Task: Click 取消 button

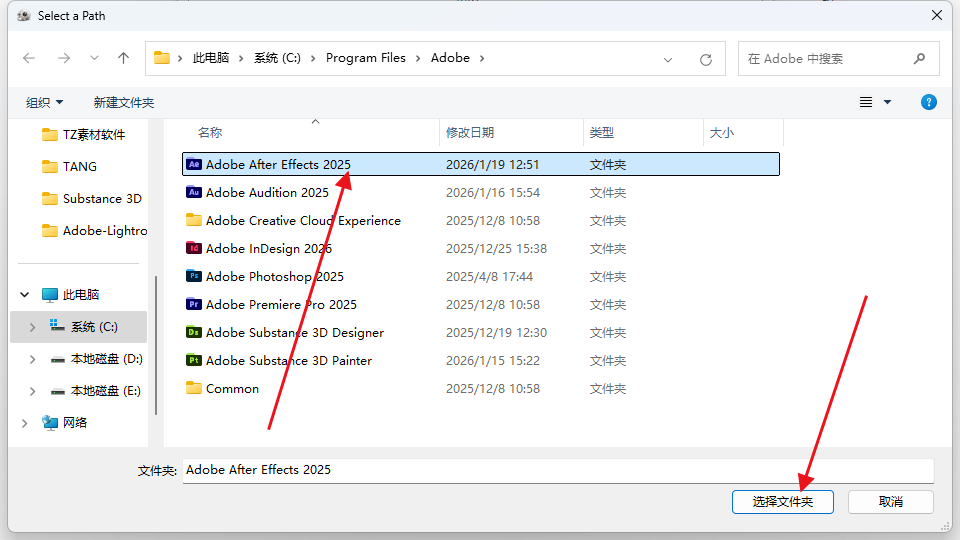Action: (x=891, y=502)
